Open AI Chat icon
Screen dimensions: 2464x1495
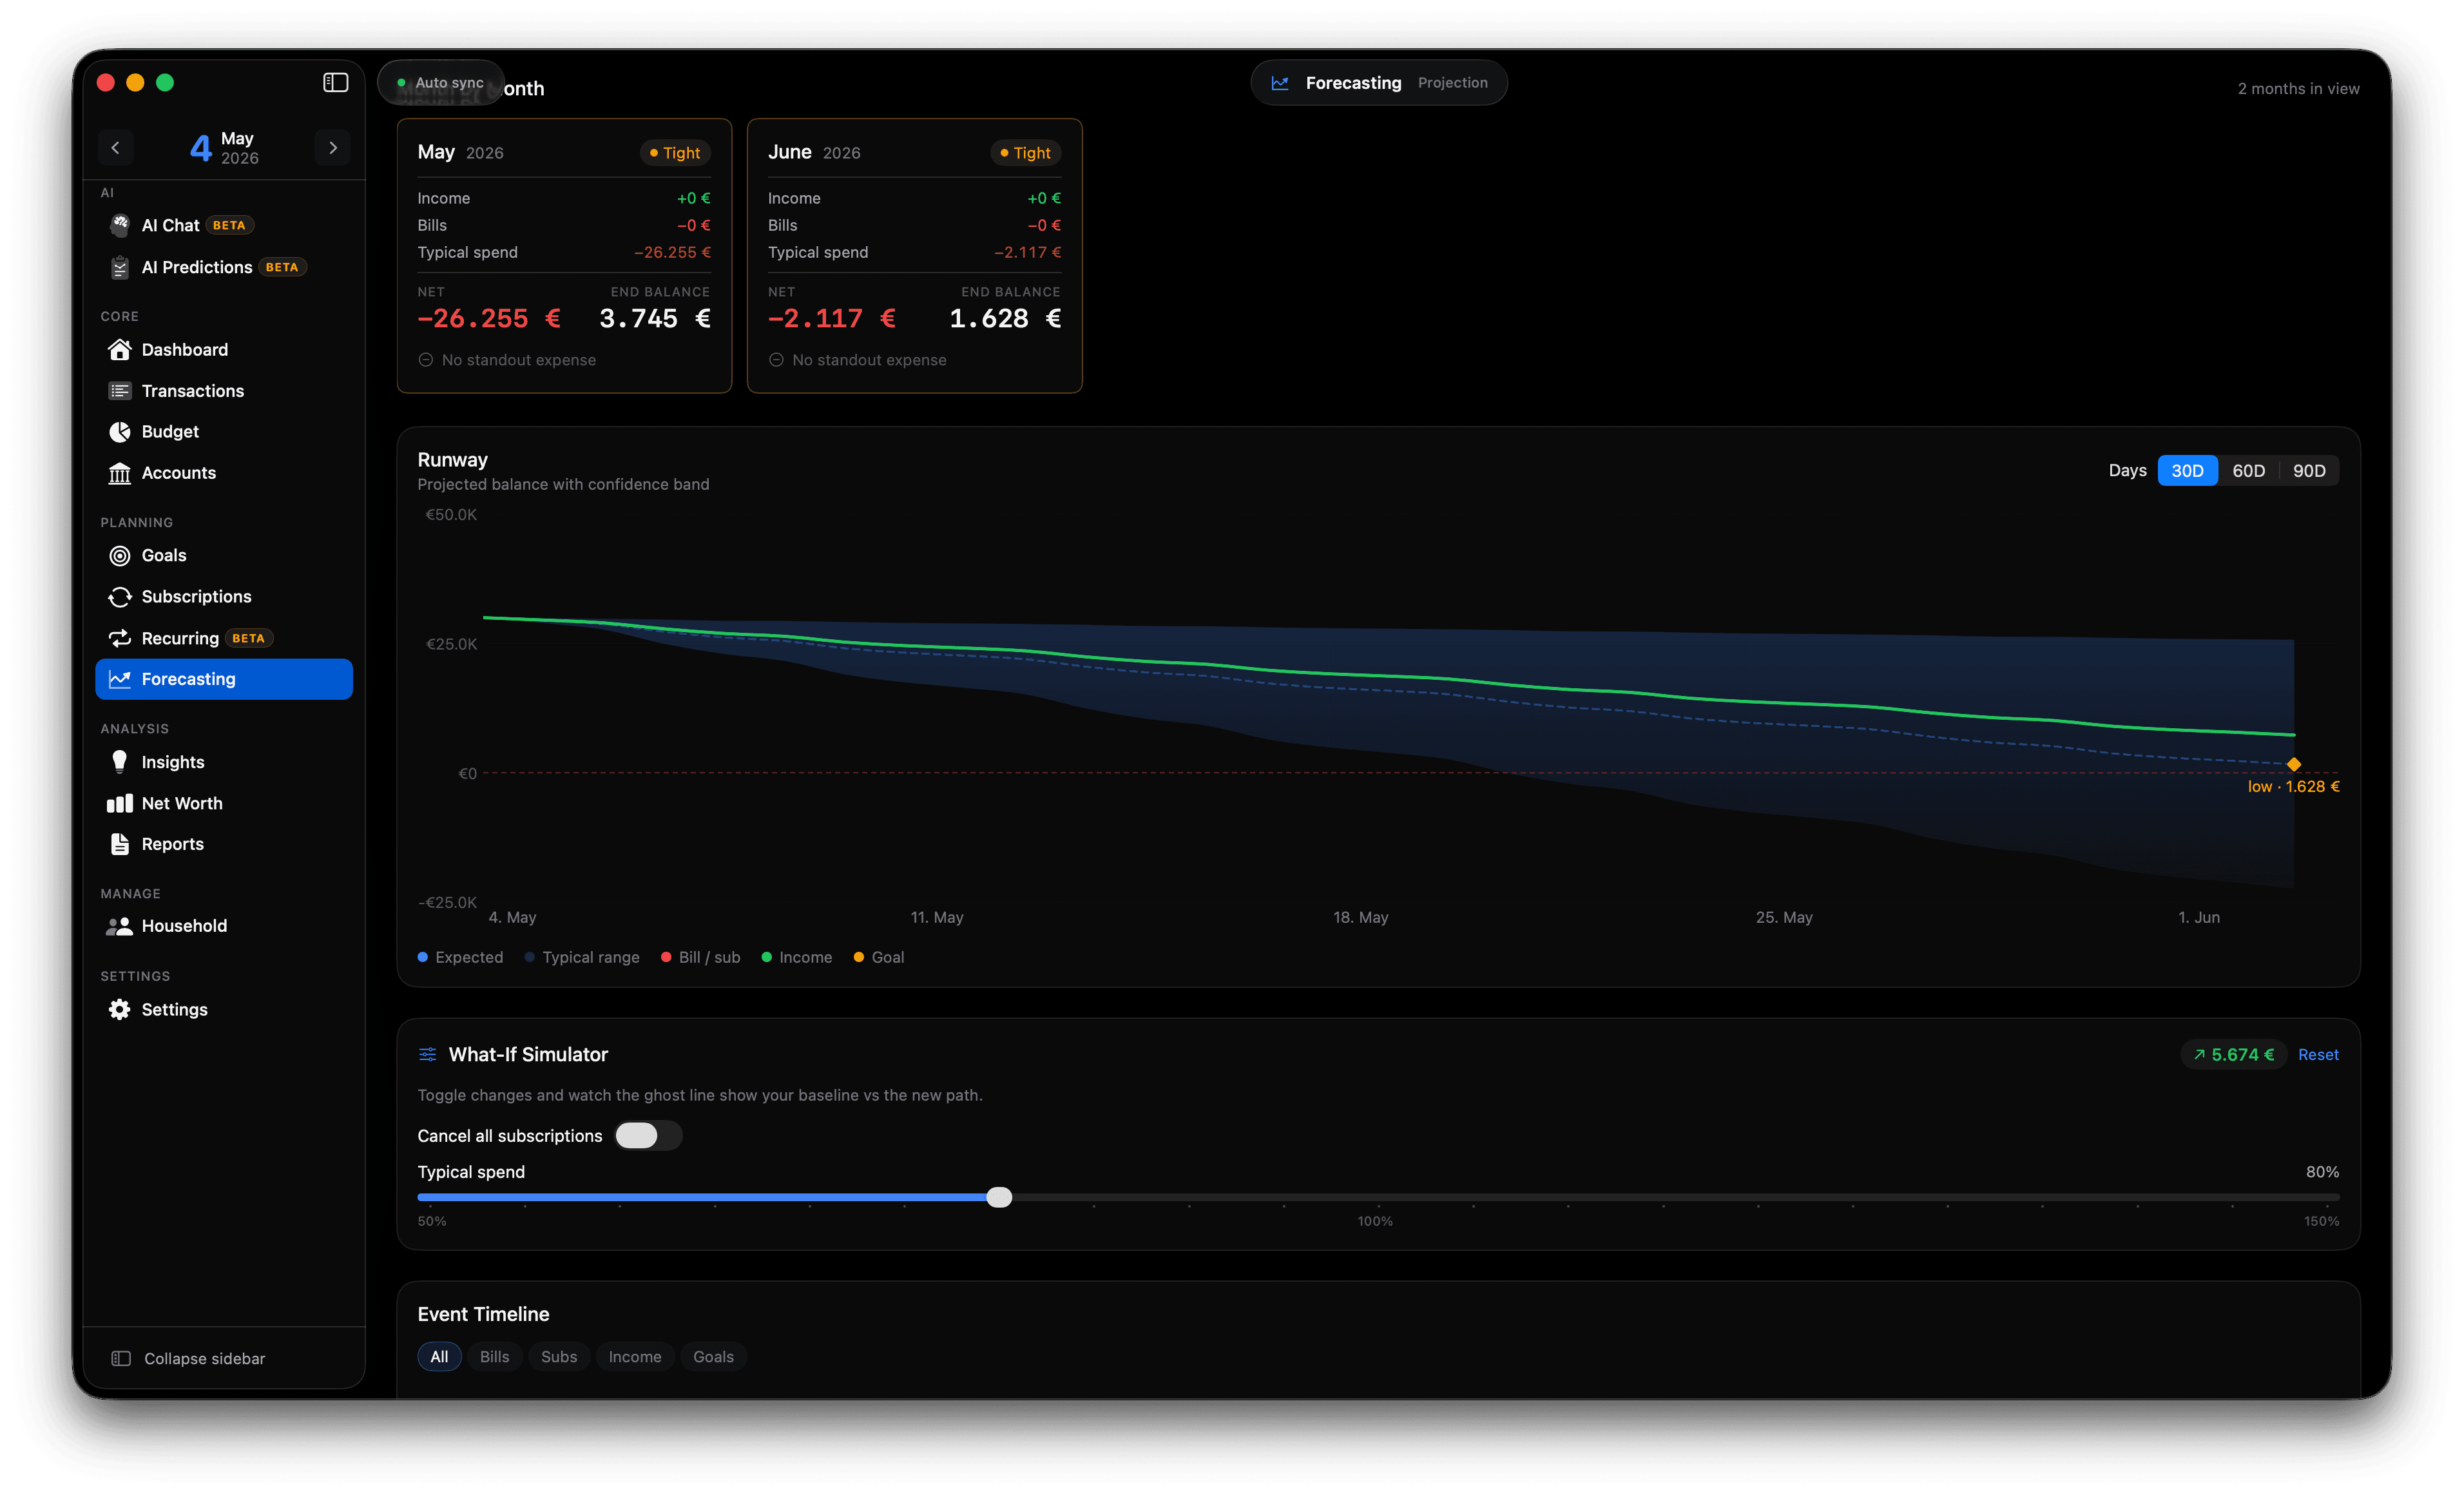click(x=120, y=225)
